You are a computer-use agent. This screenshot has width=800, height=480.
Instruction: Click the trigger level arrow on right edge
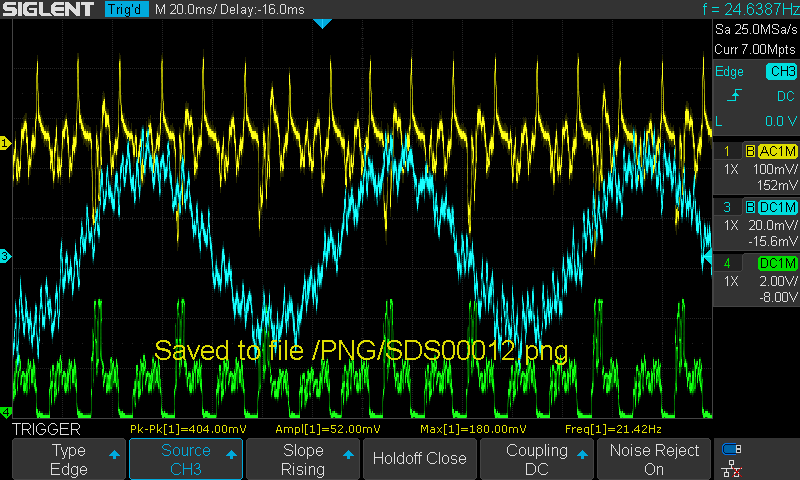(x=708, y=257)
